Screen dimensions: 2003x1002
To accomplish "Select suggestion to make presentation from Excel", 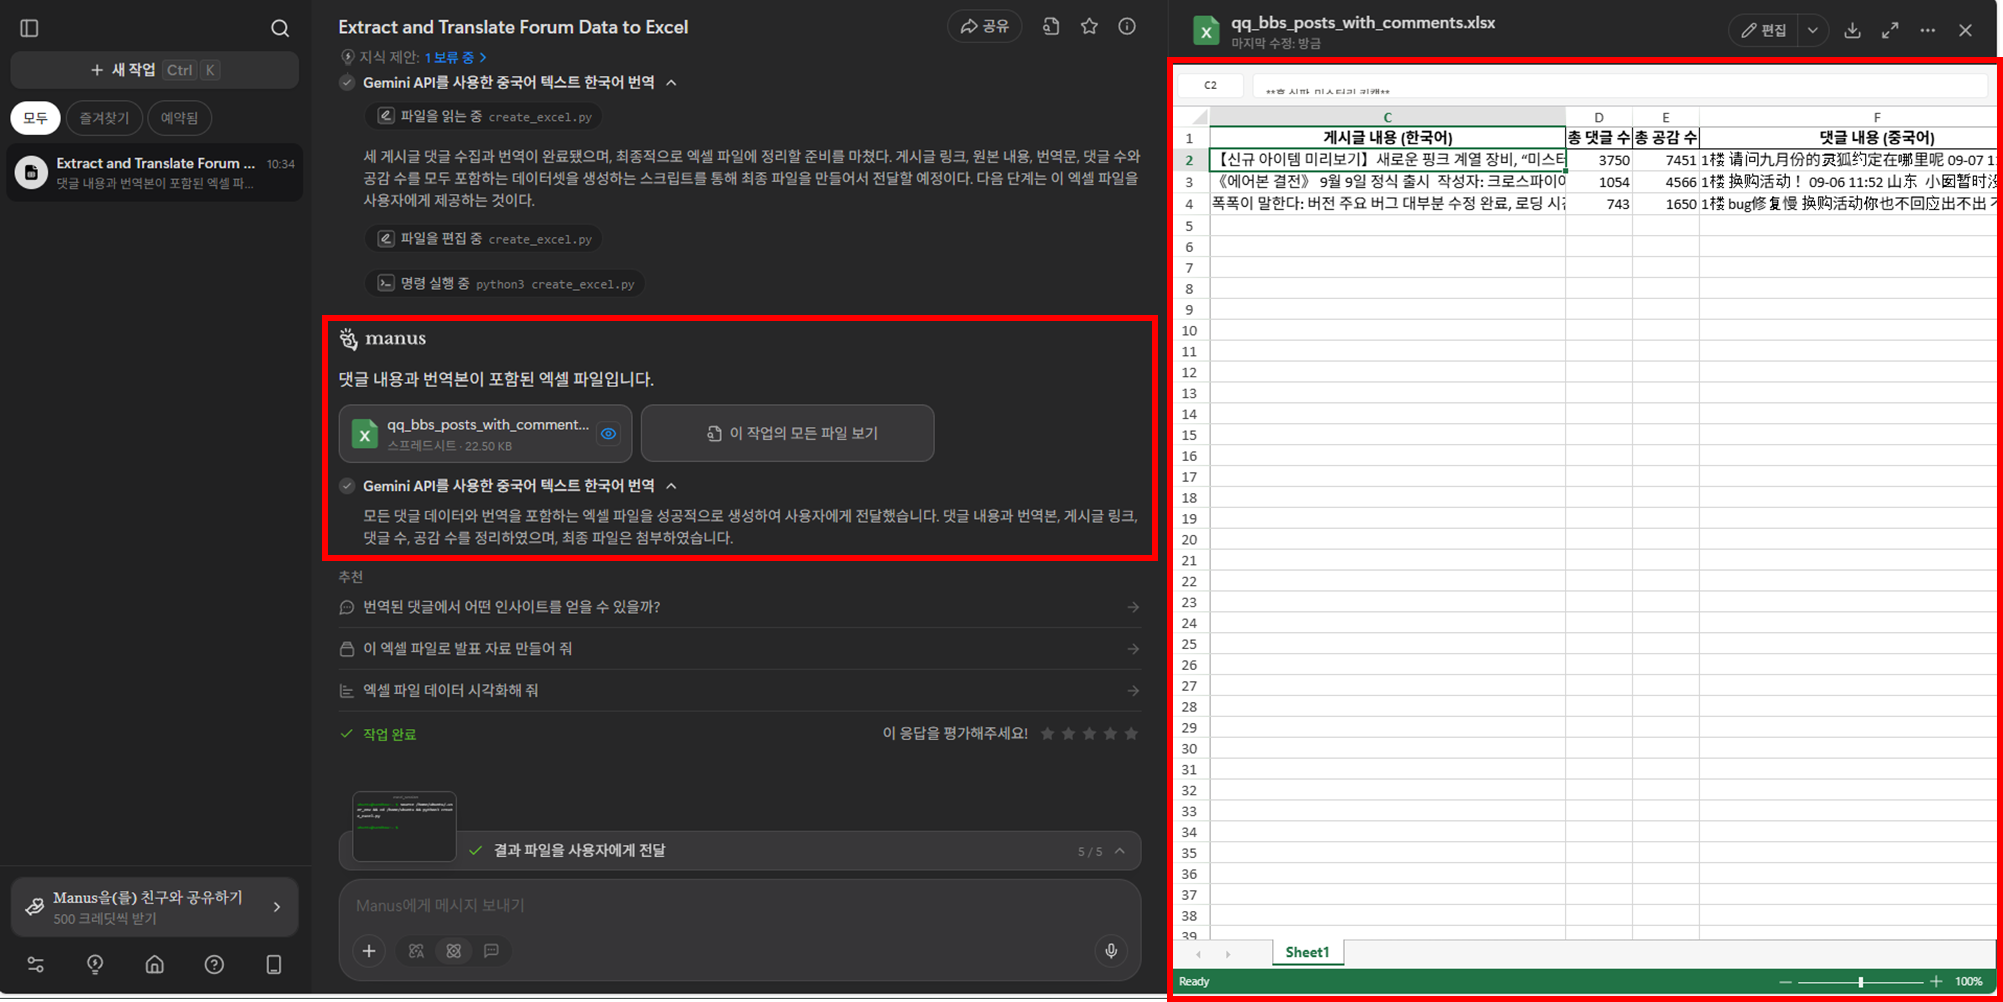I will click(x=740, y=649).
